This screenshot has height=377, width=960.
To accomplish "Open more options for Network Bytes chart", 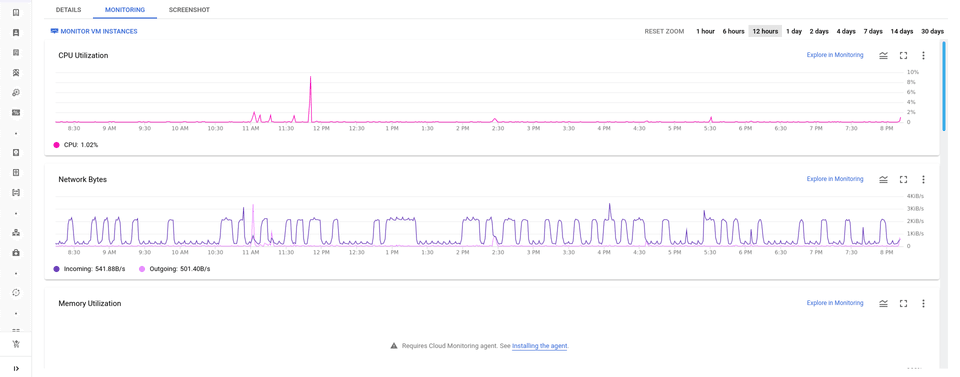I will point(923,179).
